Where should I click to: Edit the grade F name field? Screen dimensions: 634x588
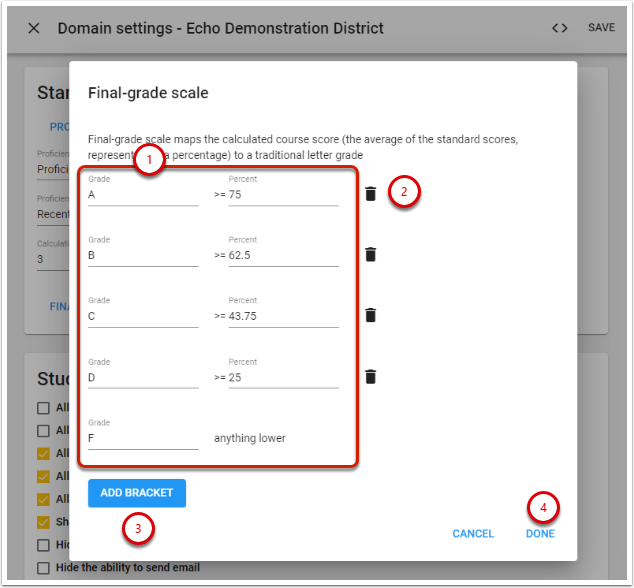pos(142,438)
